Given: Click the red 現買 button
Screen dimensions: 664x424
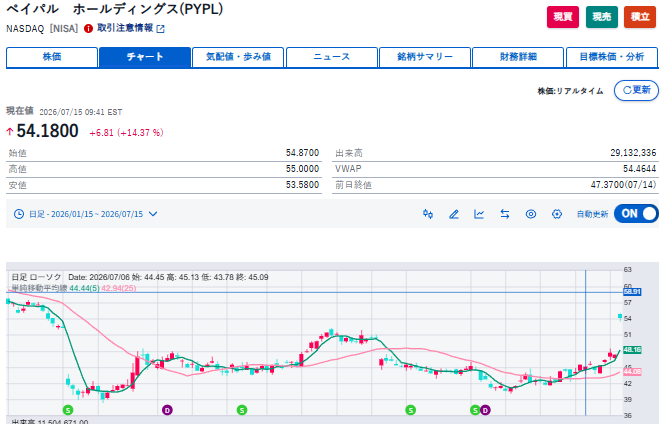Looking at the screenshot, I should [563, 17].
